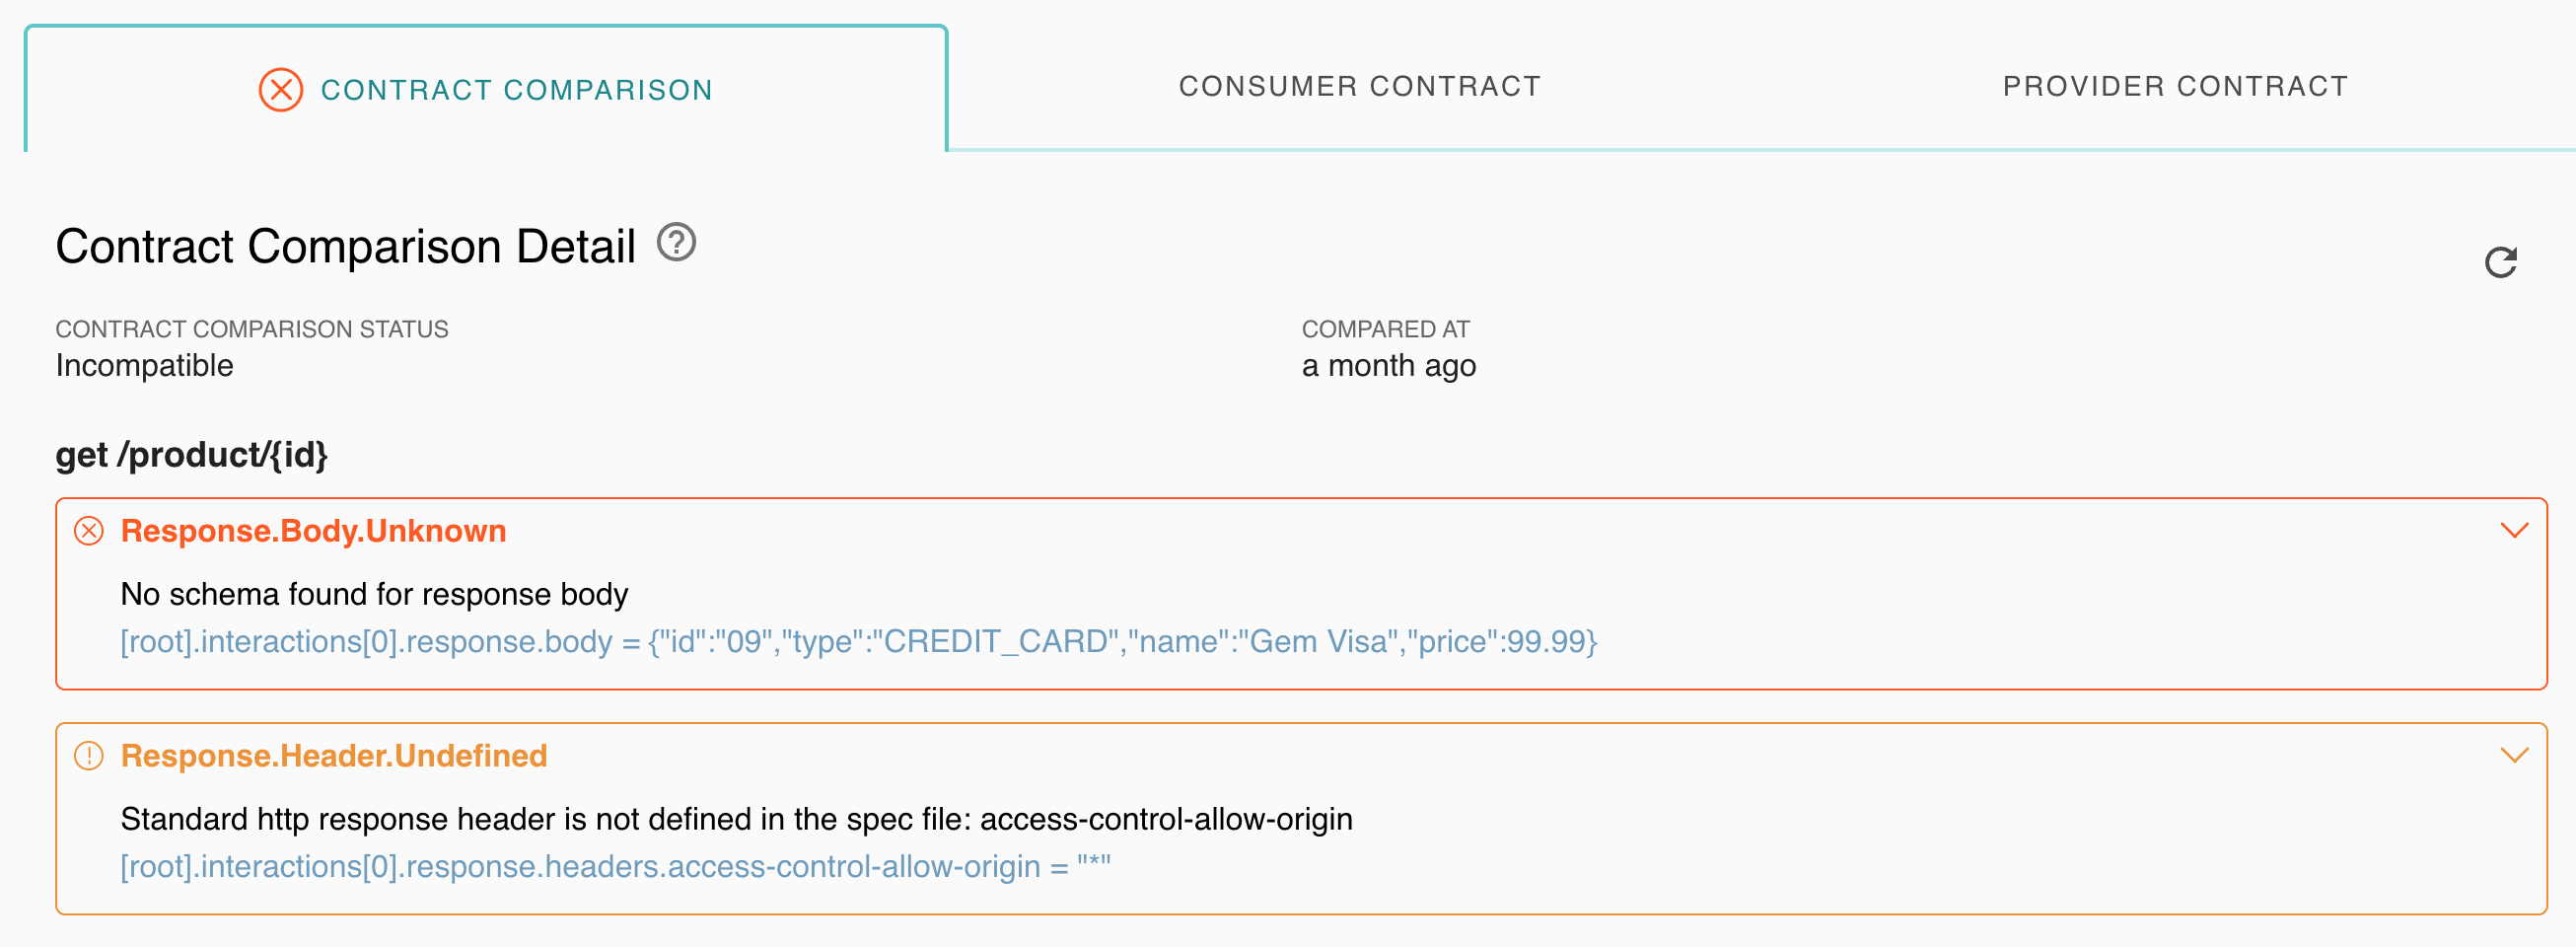Select the Contract Comparison tab
2576x947 pixels.
[x=517, y=89]
